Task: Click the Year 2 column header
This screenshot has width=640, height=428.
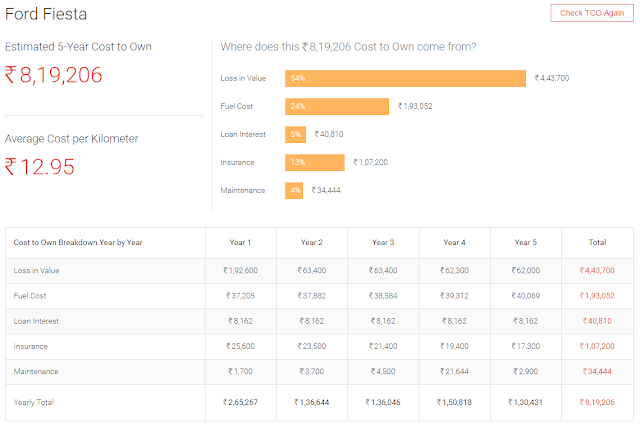Action: (312, 242)
